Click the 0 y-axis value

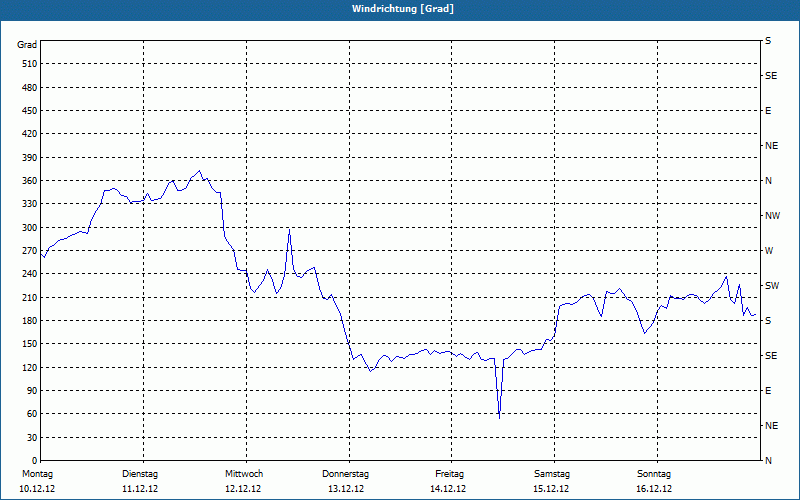pyautogui.click(x=35, y=460)
